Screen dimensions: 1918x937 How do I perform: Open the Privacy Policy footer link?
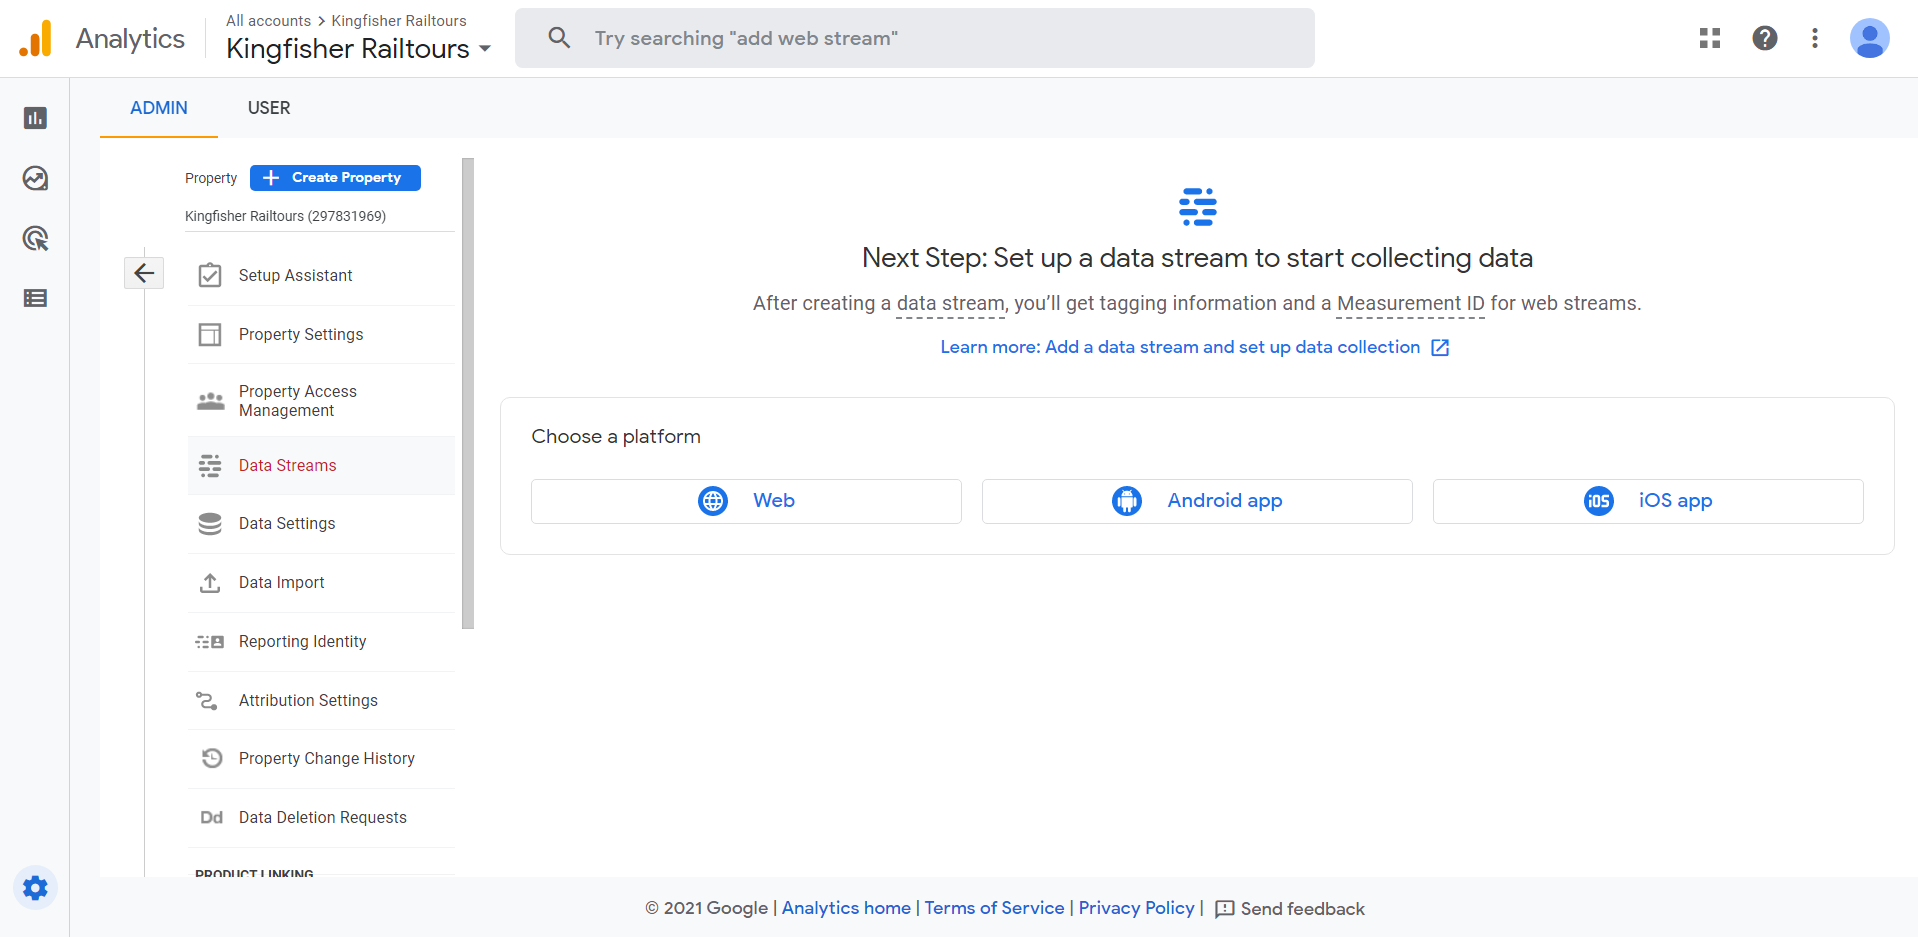1136,908
